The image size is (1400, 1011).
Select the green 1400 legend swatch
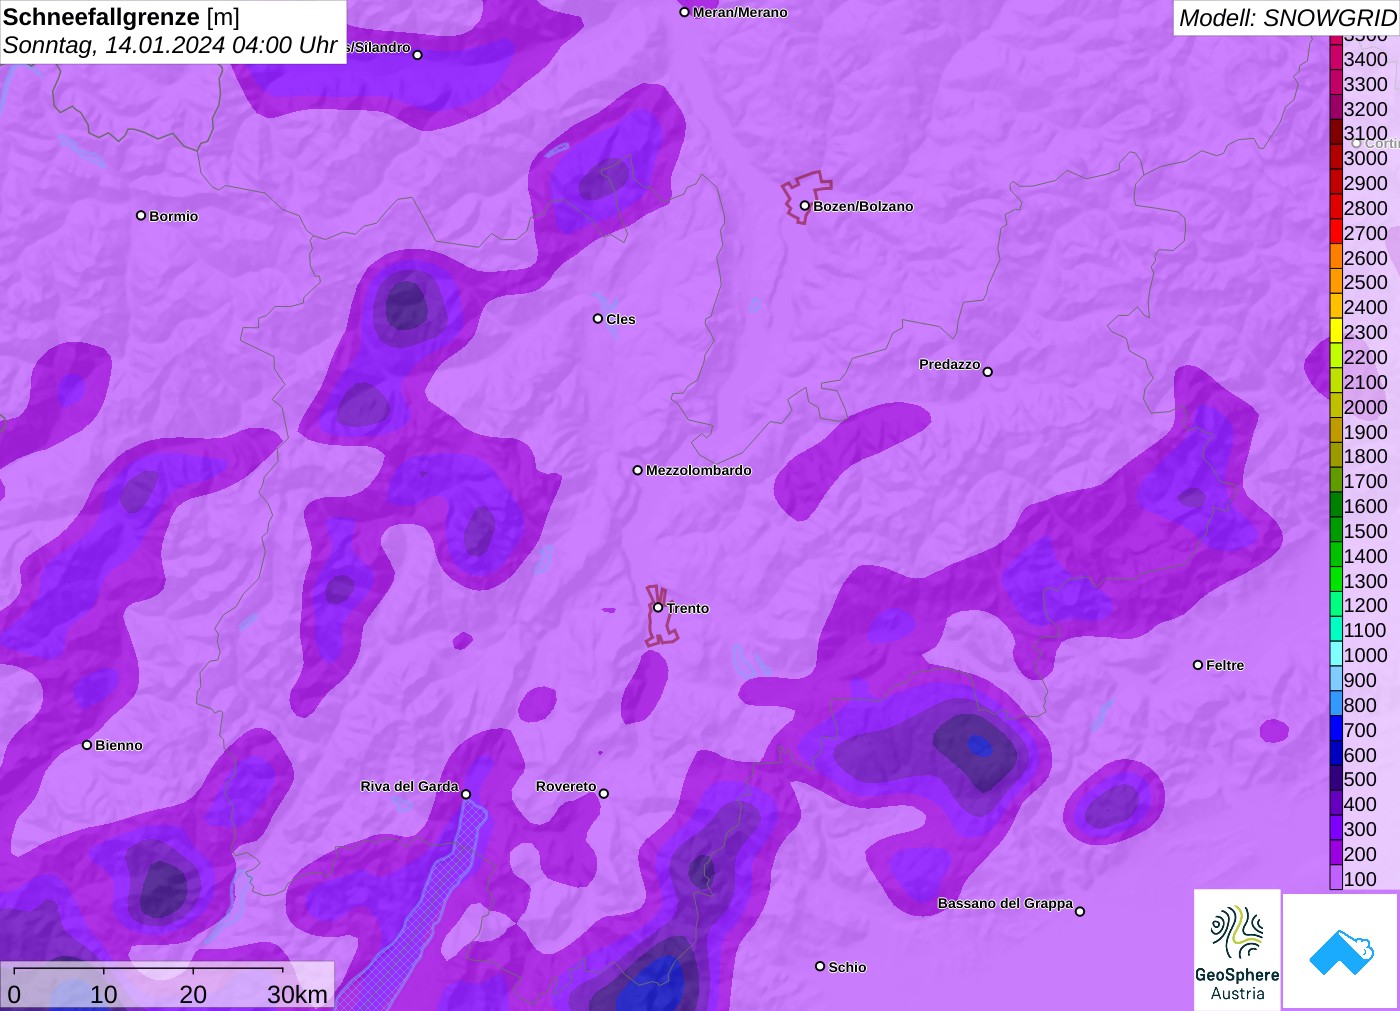click(x=1336, y=555)
